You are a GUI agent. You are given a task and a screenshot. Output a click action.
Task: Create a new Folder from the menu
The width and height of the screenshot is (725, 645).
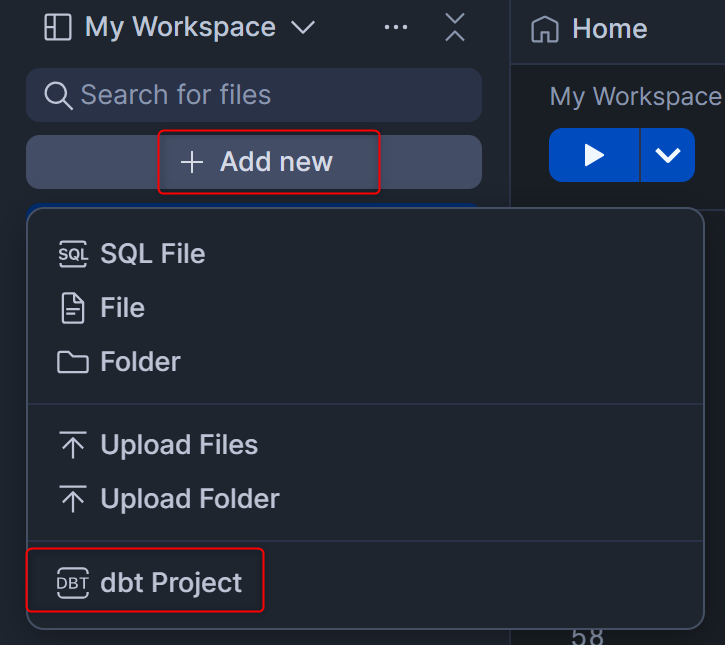(x=140, y=362)
